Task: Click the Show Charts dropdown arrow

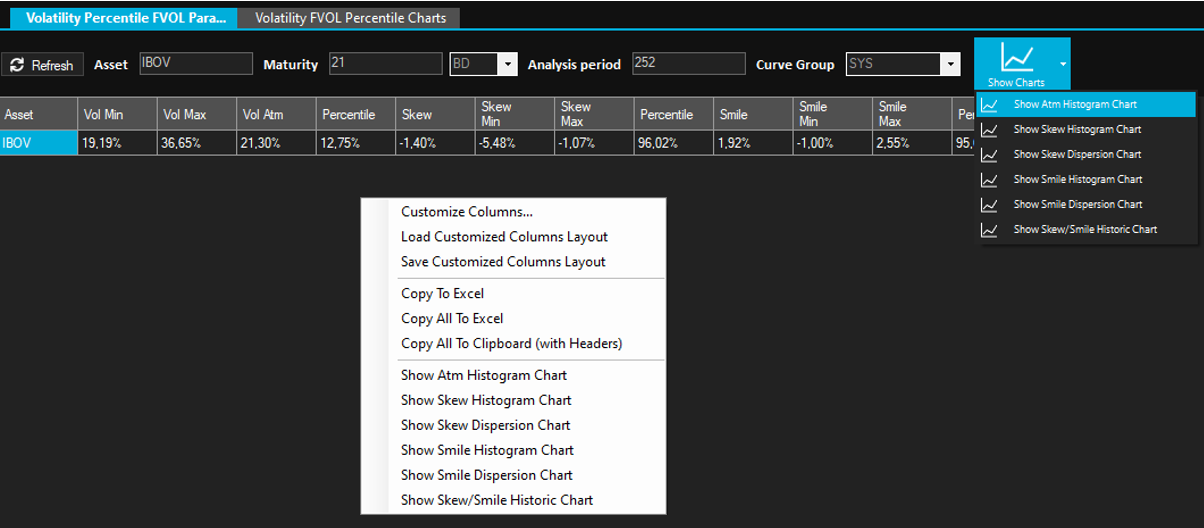Action: click(x=1063, y=63)
